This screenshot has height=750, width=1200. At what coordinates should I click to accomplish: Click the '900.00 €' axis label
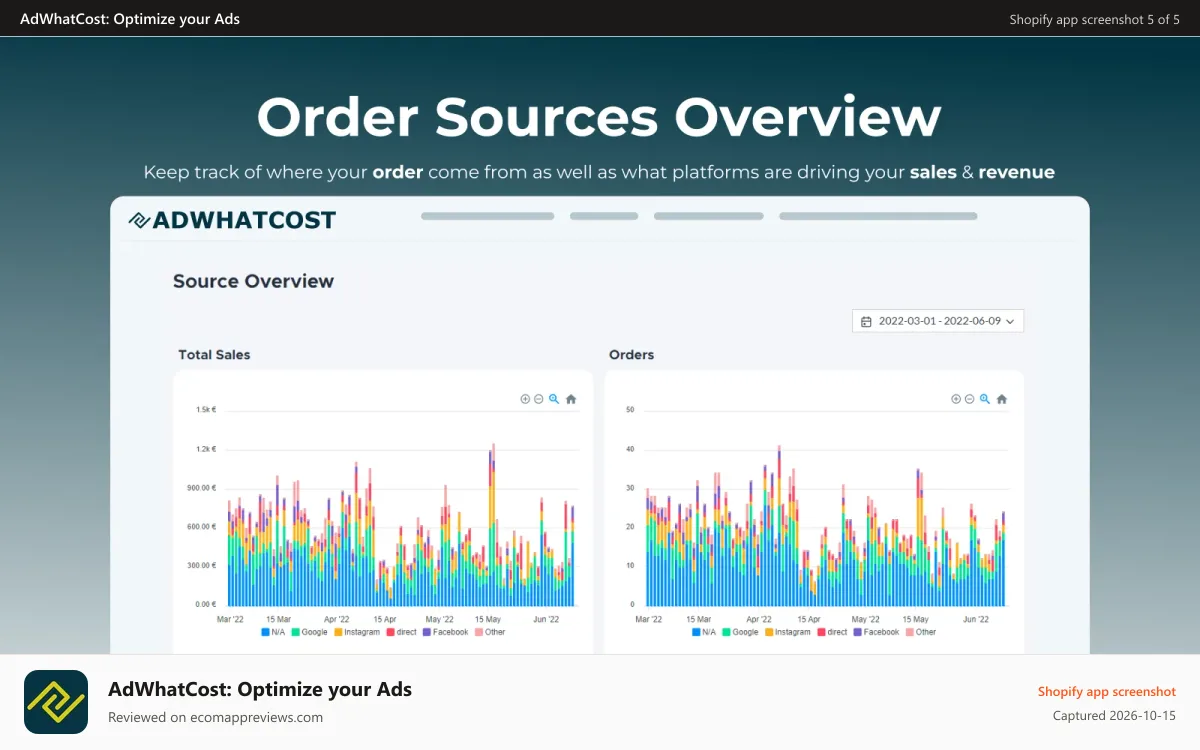(x=201, y=488)
